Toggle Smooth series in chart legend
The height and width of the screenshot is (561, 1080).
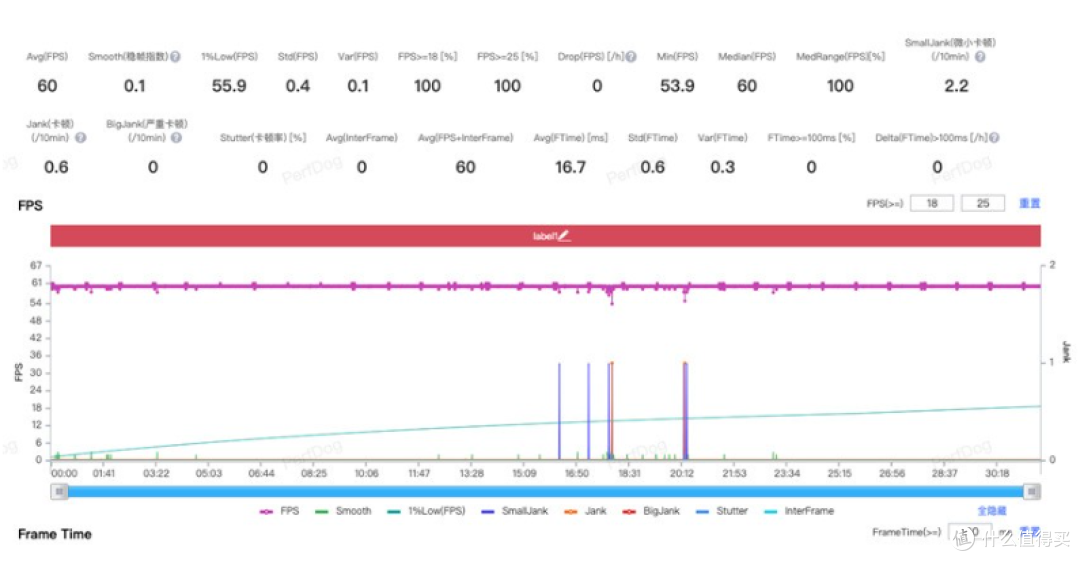(343, 511)
